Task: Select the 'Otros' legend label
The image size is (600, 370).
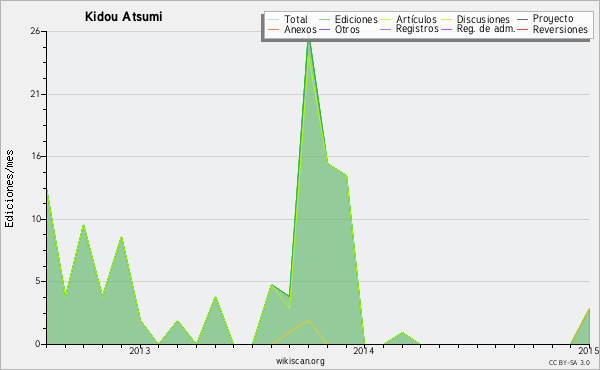Action: (x=347, y=29)
